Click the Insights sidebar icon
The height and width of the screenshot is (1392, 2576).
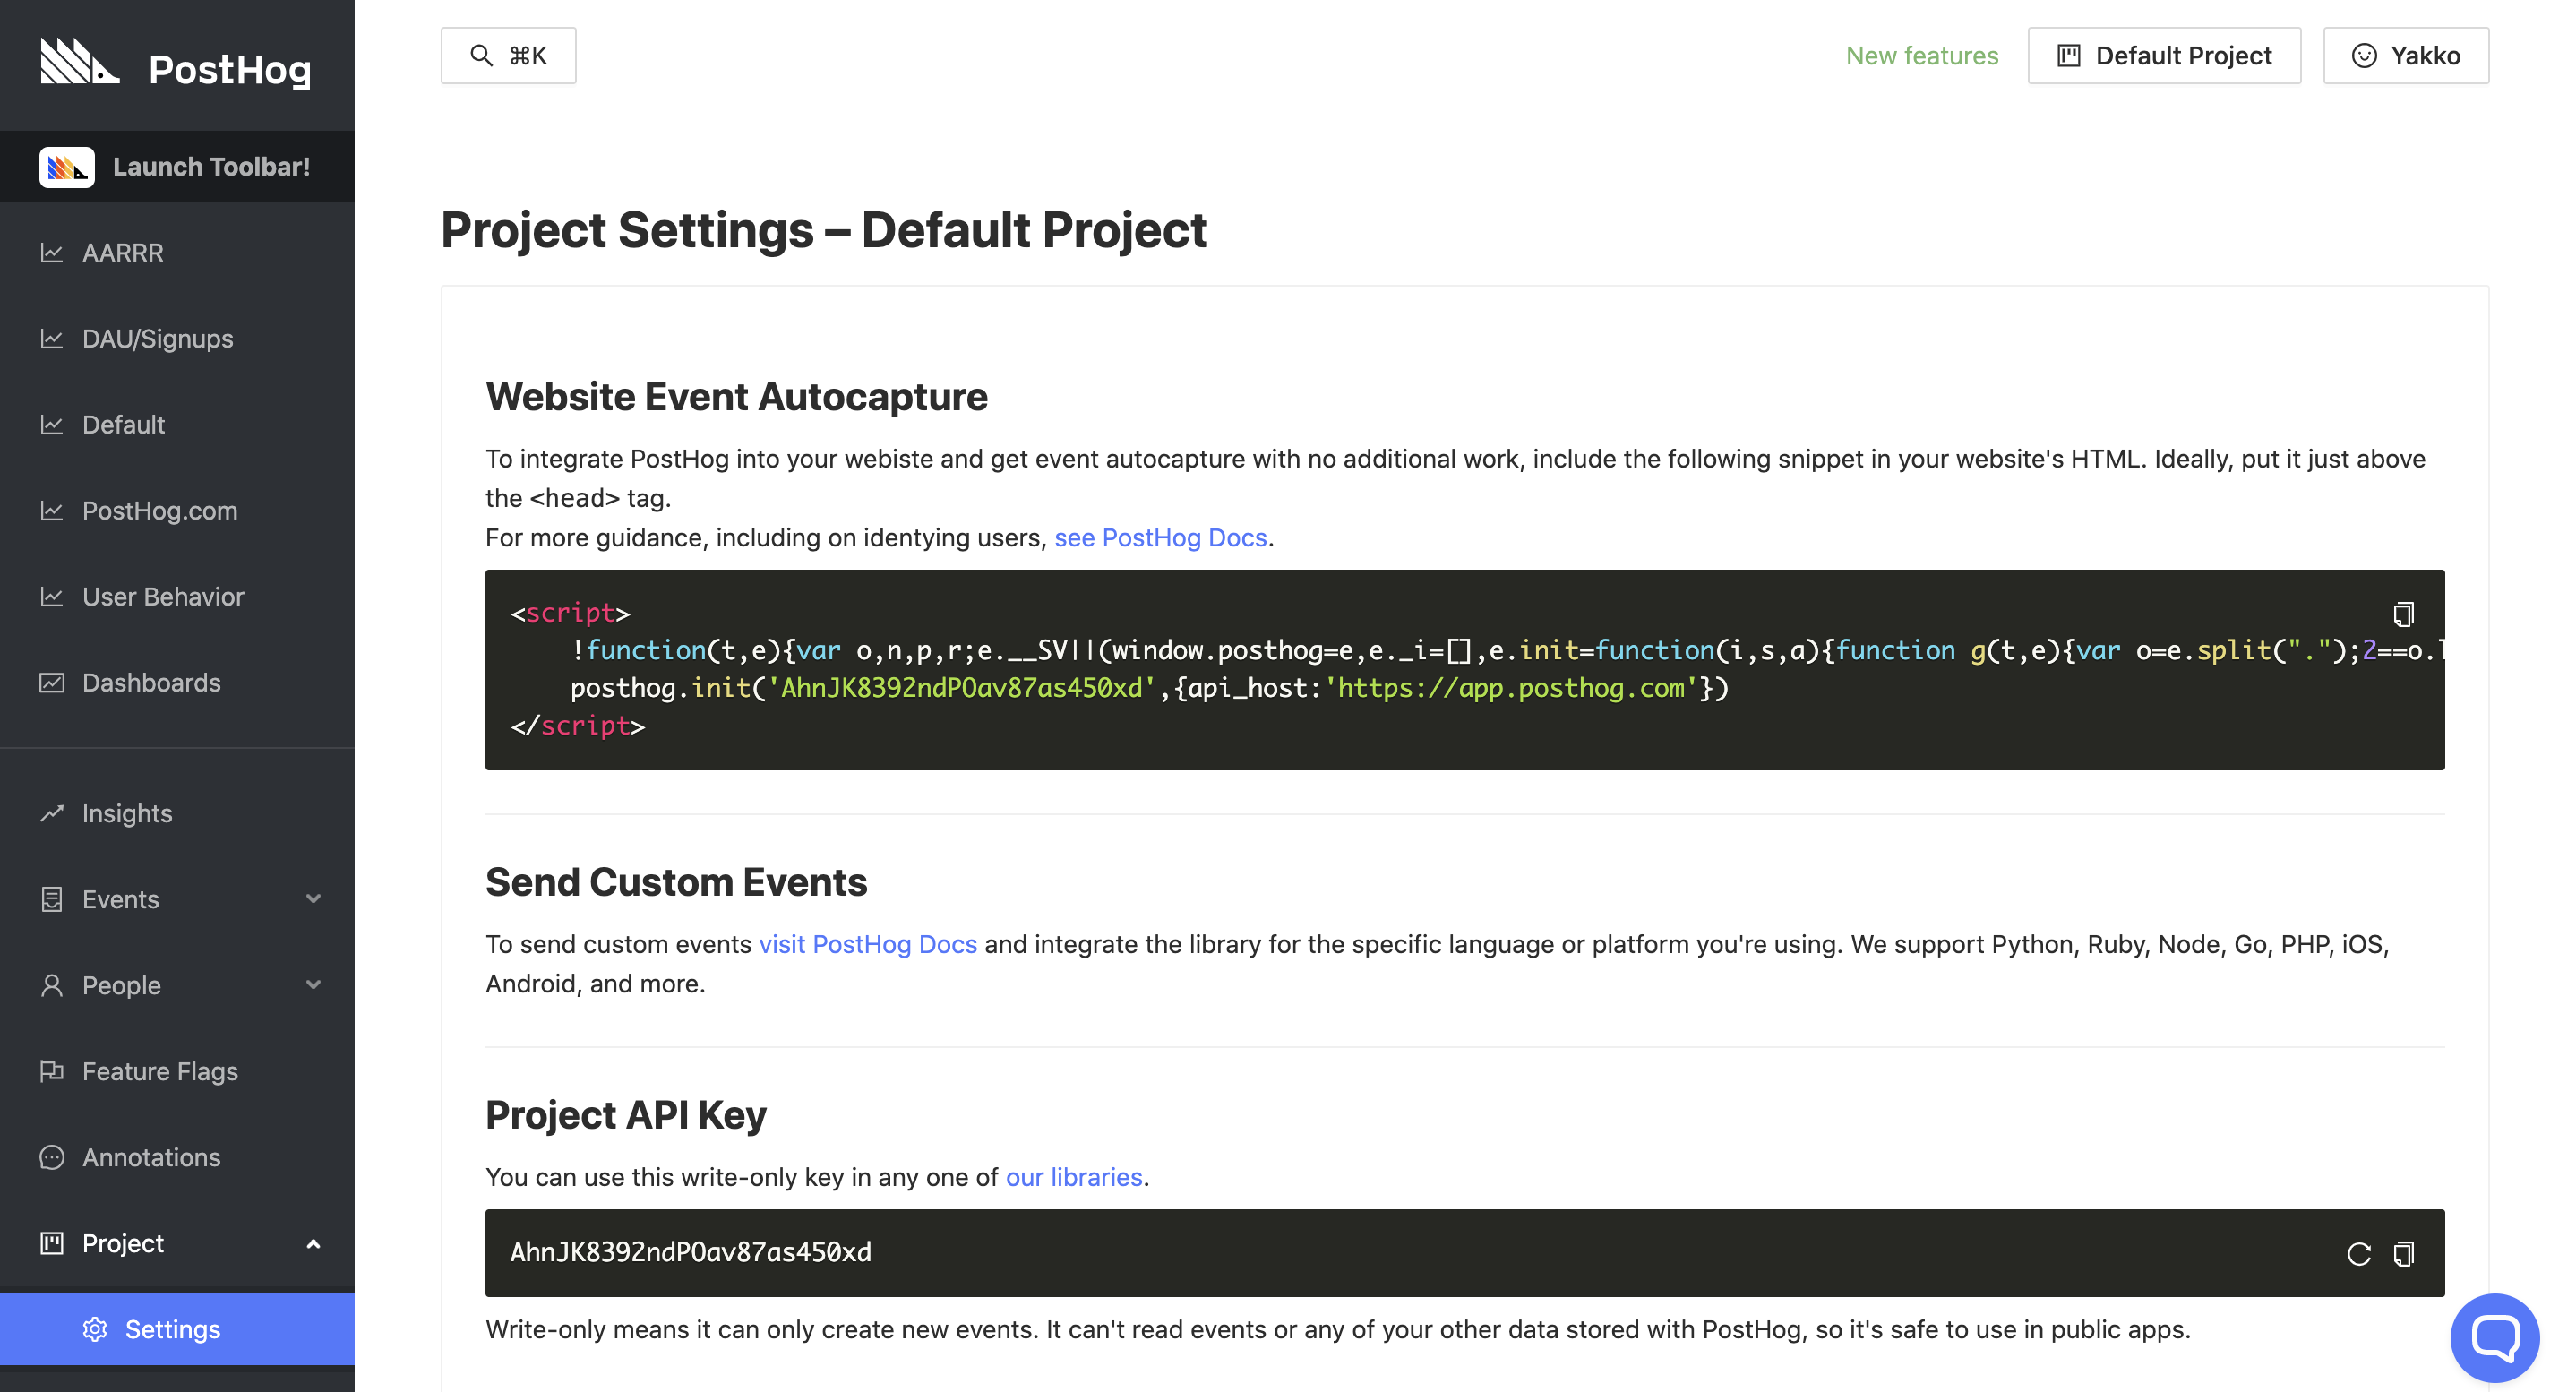(x=51, y=812)
